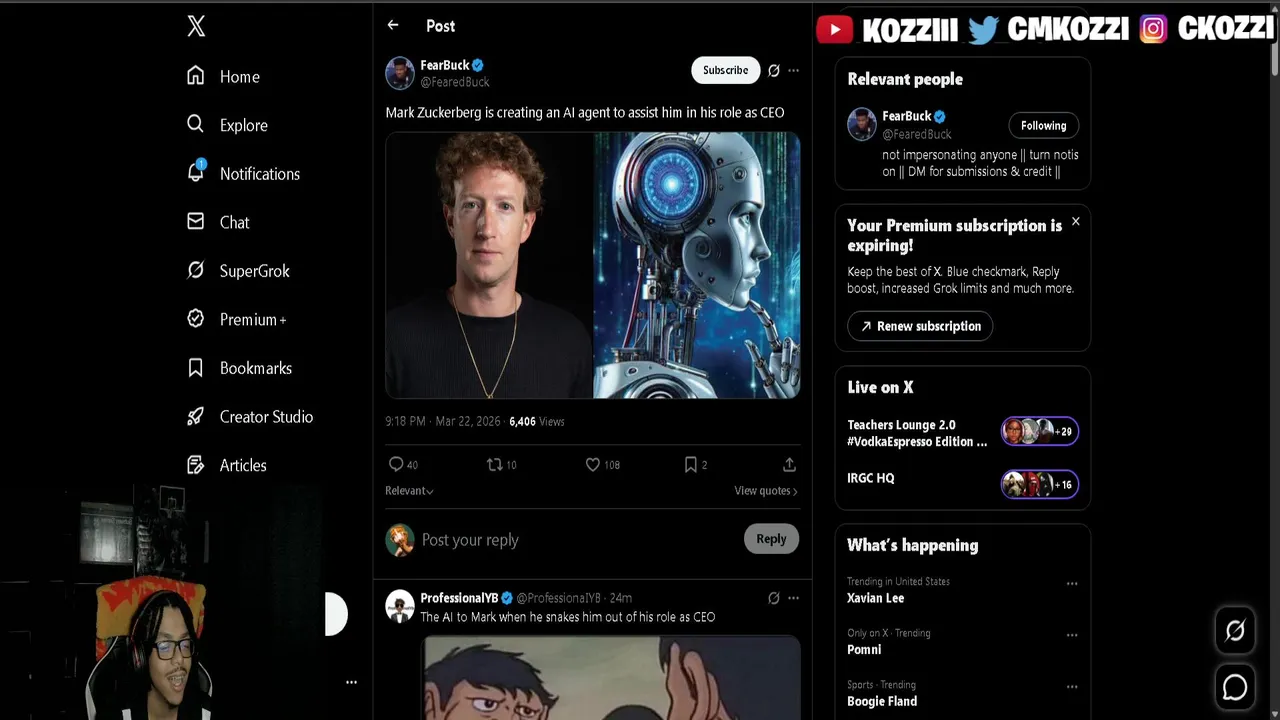Screen dimensions: 1280x720
Task: Bookmark the FearBuck post
Action: (690, 464)
